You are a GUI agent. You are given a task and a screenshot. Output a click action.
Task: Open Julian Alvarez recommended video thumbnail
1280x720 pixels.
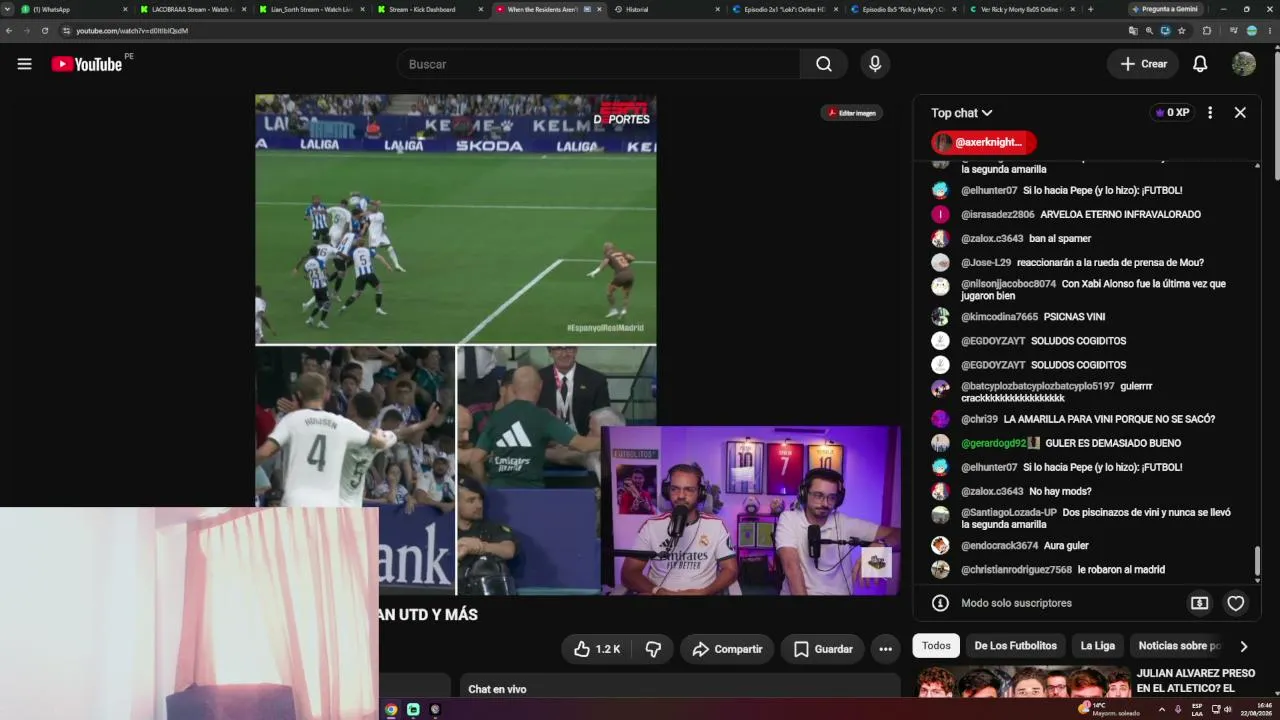(1021, 682)
